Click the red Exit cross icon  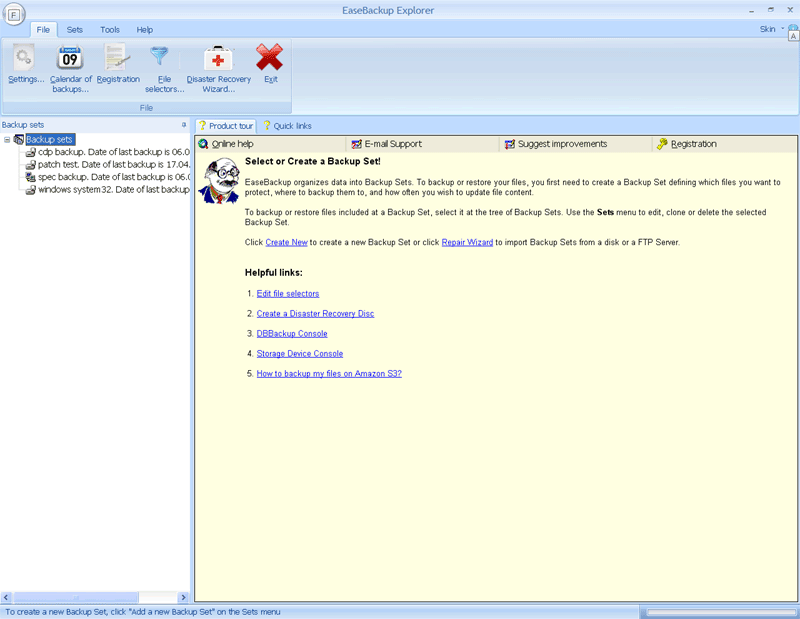point(269,57)
